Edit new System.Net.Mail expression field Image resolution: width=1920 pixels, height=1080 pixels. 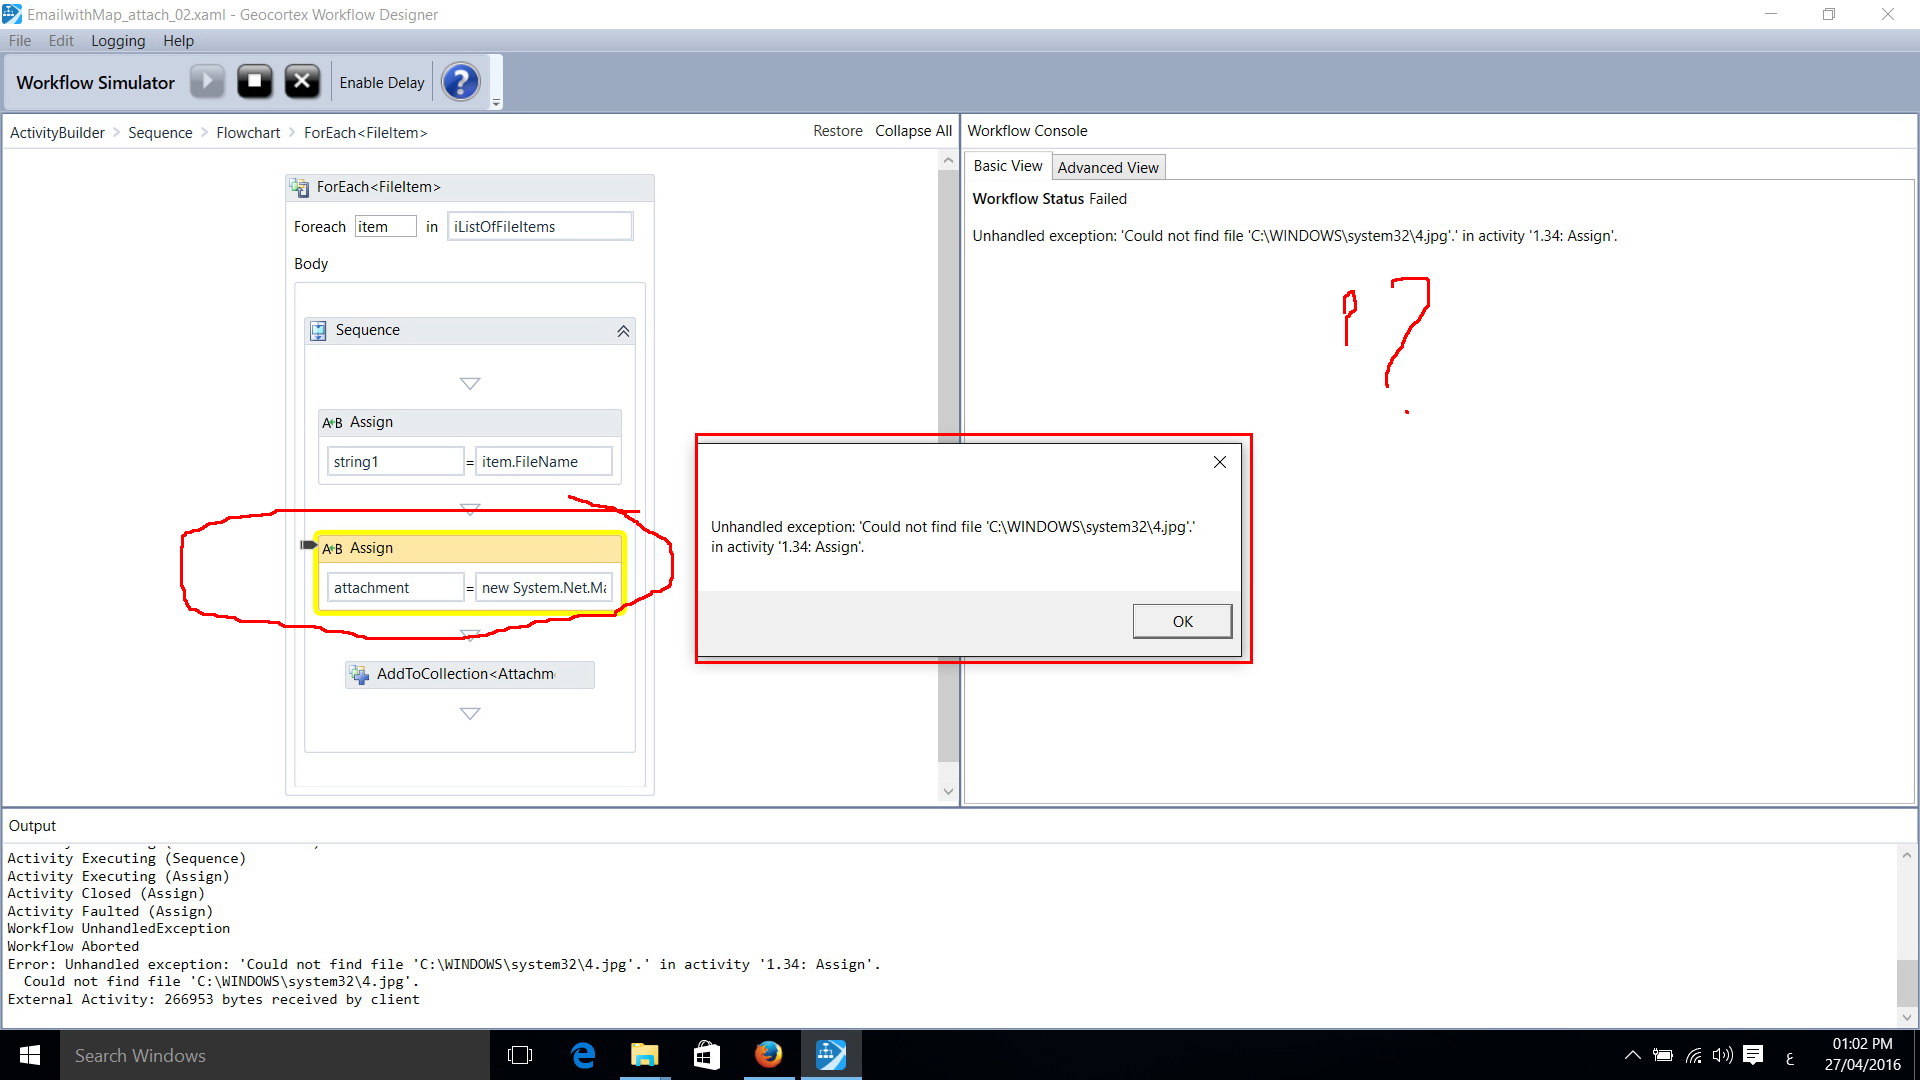[x=543, y=588]
